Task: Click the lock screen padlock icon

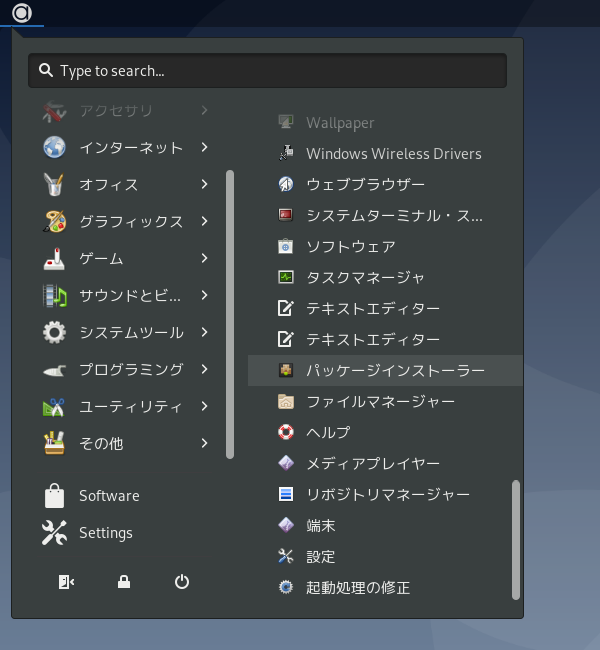Action: 124,582
